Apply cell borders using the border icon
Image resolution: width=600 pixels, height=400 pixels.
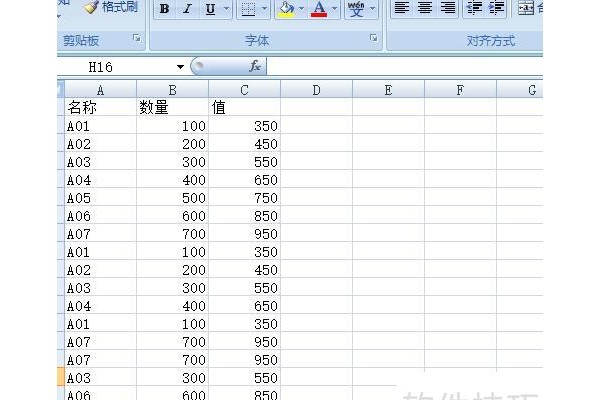point(248,8)
